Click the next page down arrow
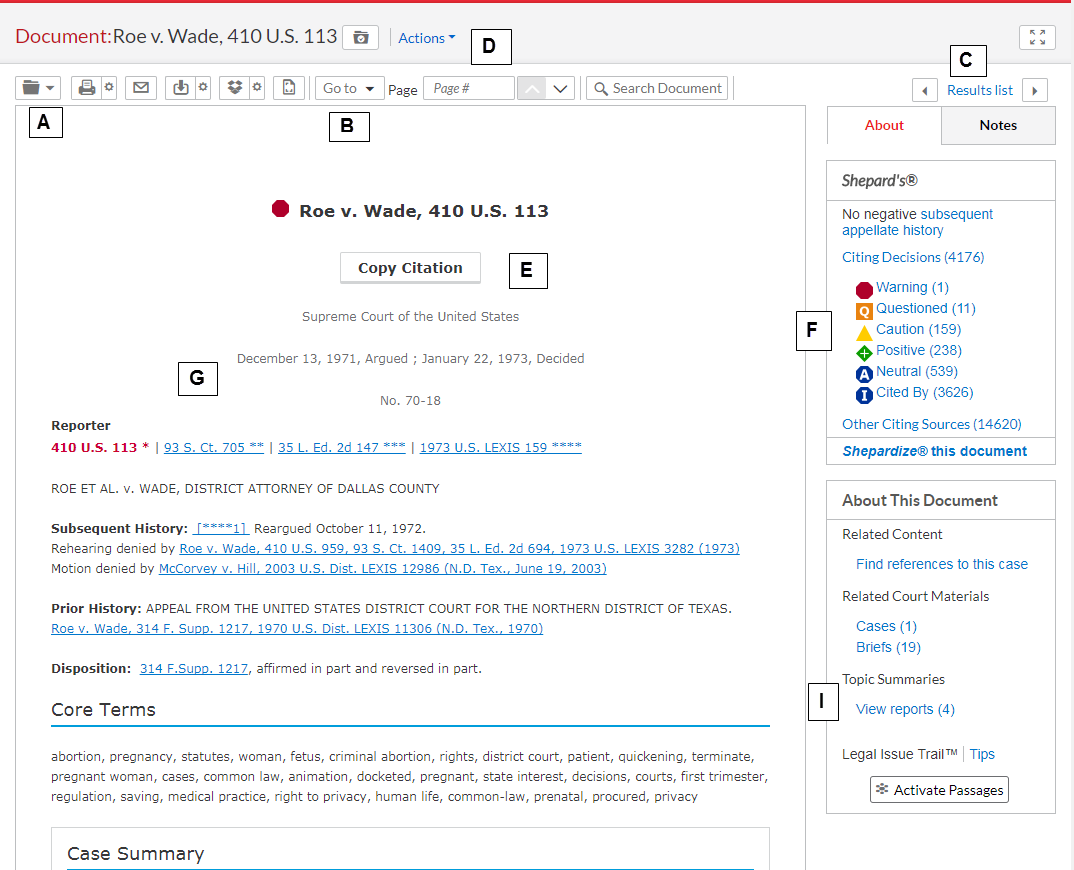The height and width of the screenshot is (870, 1074). click(x=561, y=88)
